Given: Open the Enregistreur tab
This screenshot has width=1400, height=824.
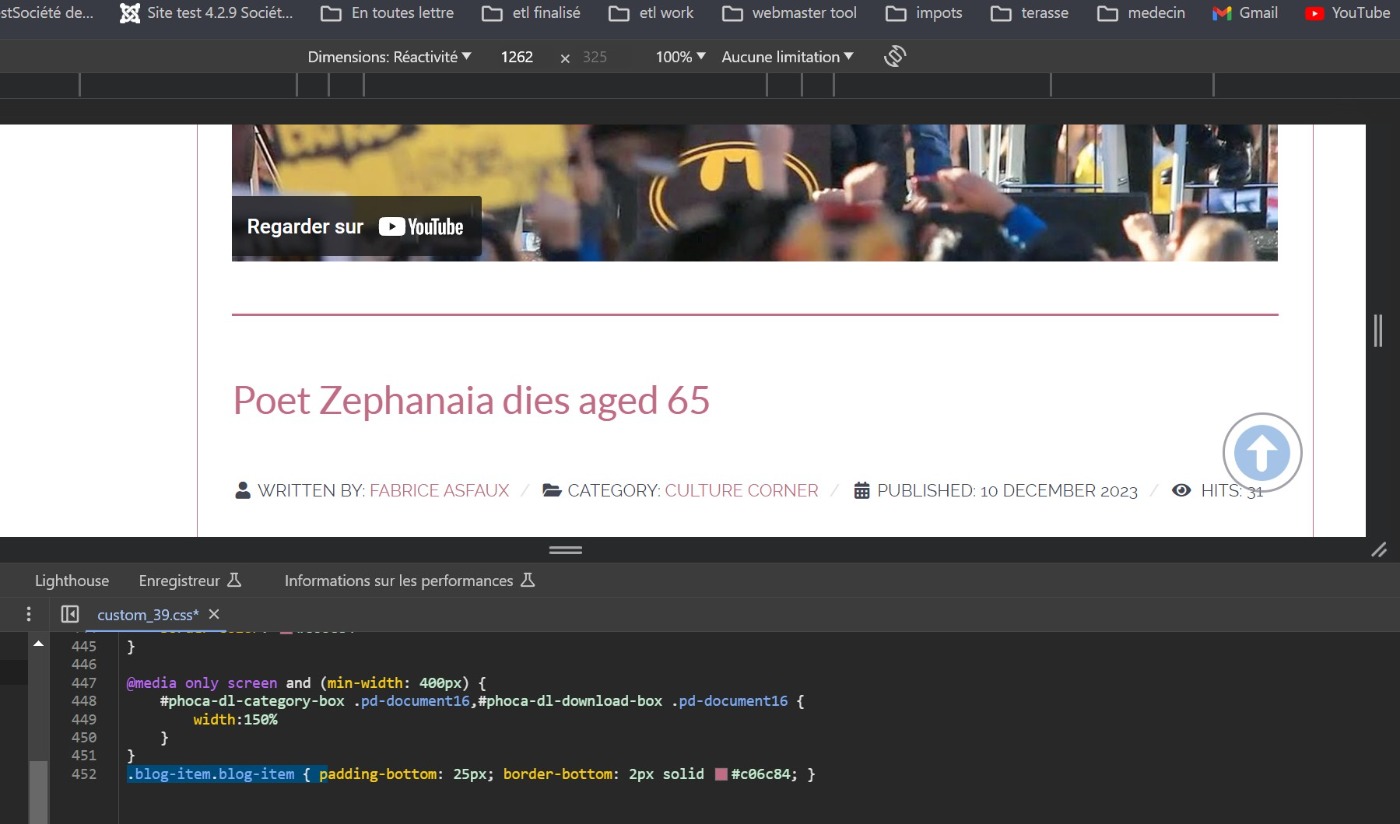Looking at the screenshot, I should point(190,580).
